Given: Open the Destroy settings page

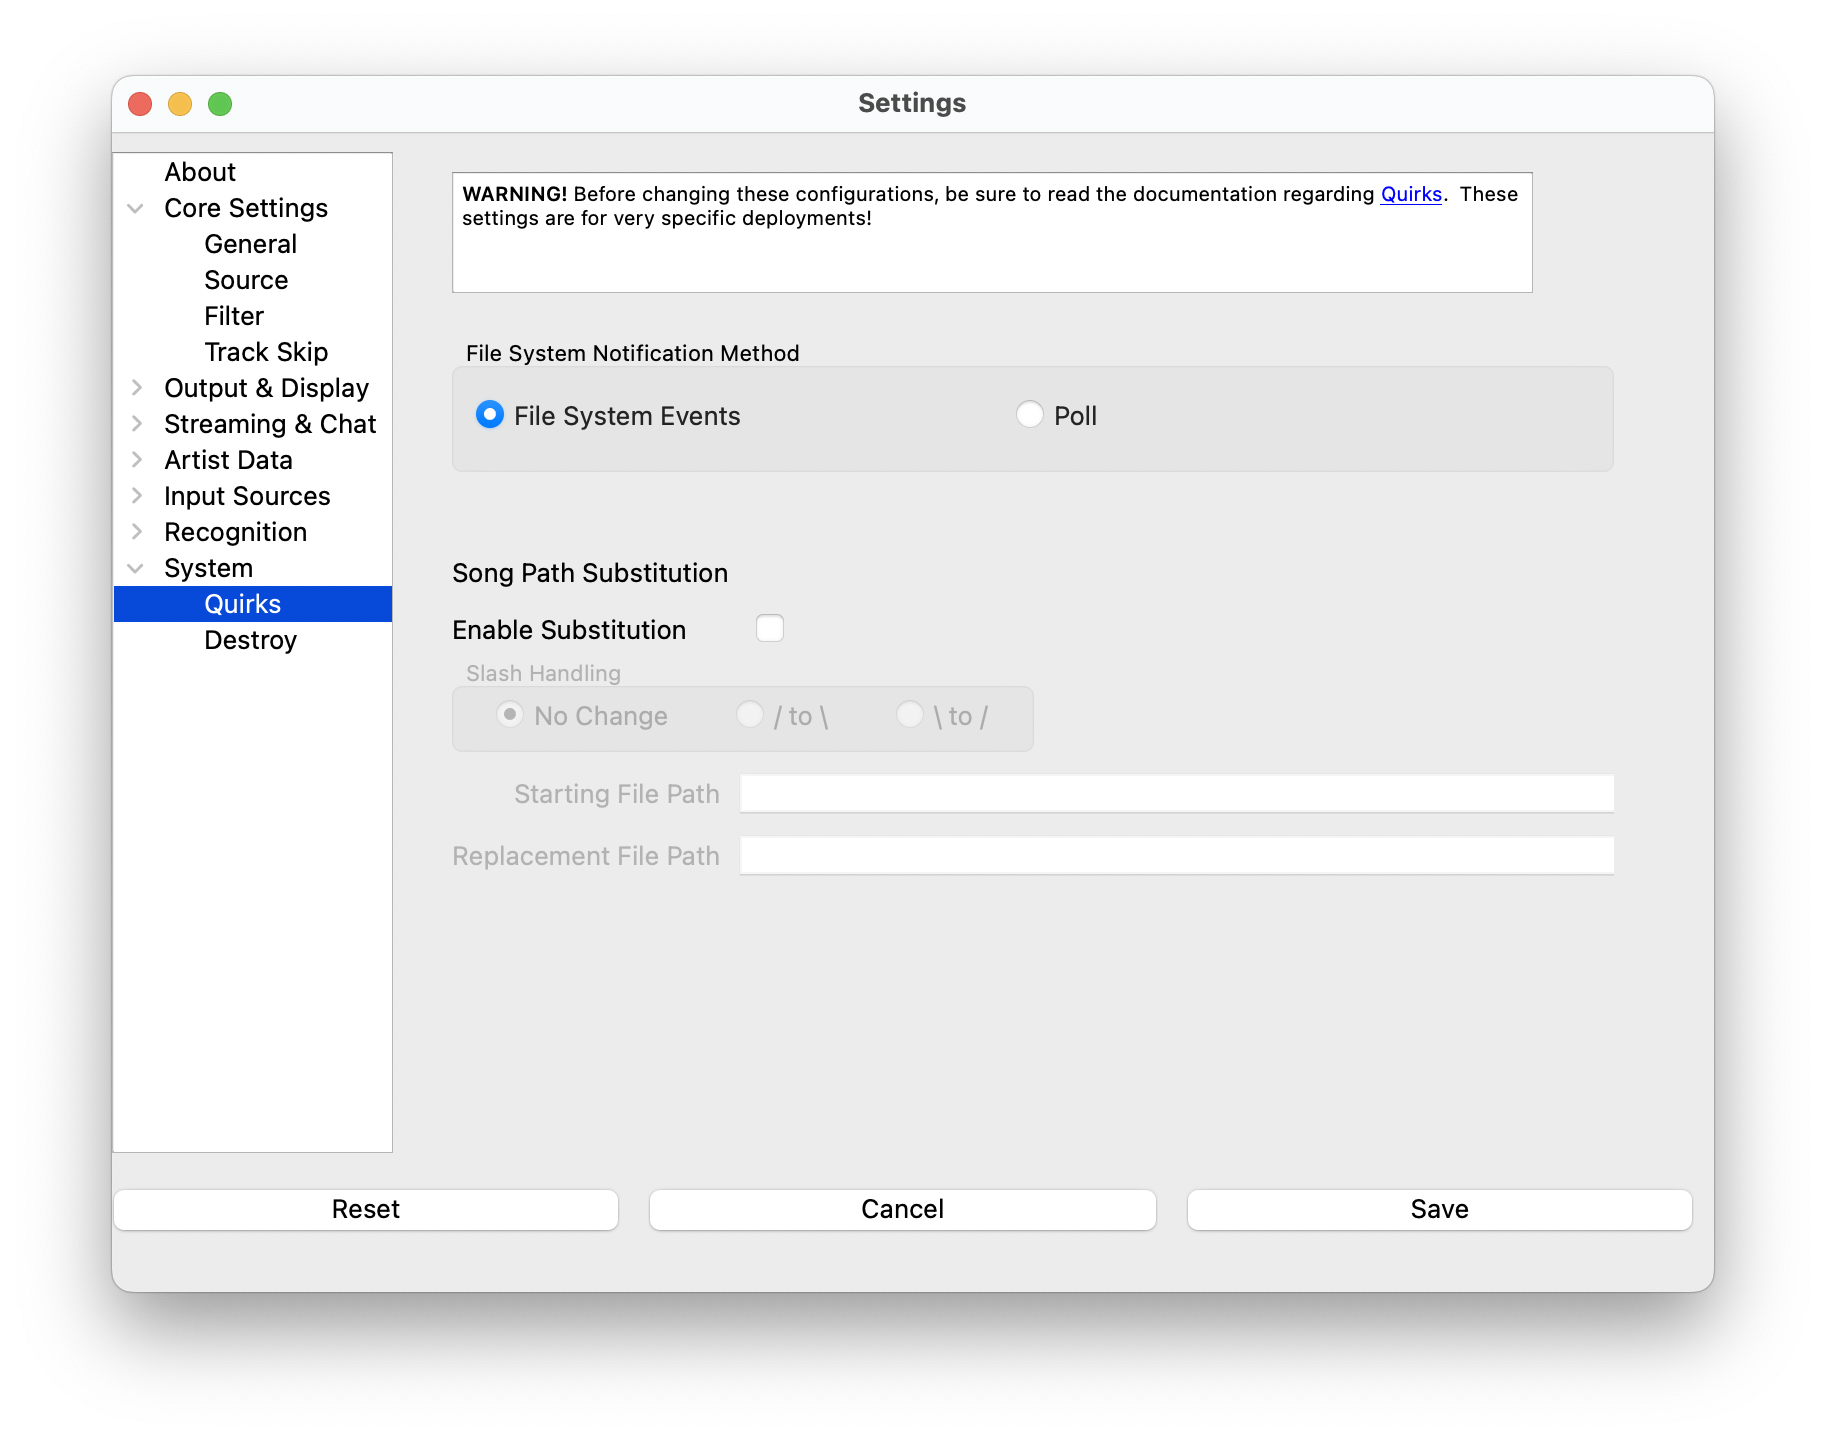Looking at the screenshot, I should tap(250, 640).
